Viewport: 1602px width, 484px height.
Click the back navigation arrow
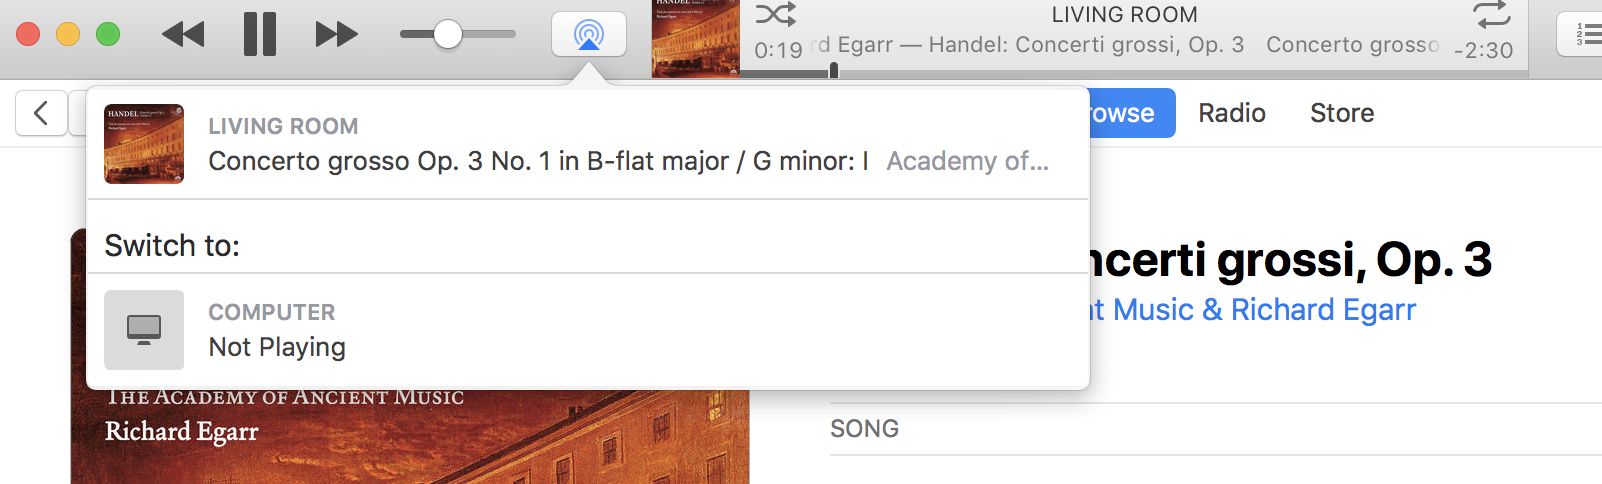click(41, 113)
